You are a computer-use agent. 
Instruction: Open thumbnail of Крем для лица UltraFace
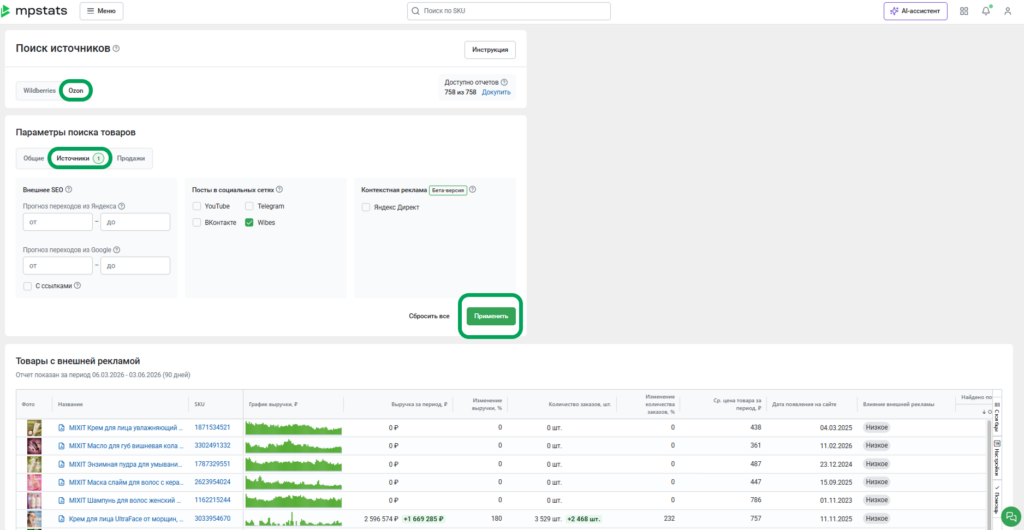click(34, 519)
